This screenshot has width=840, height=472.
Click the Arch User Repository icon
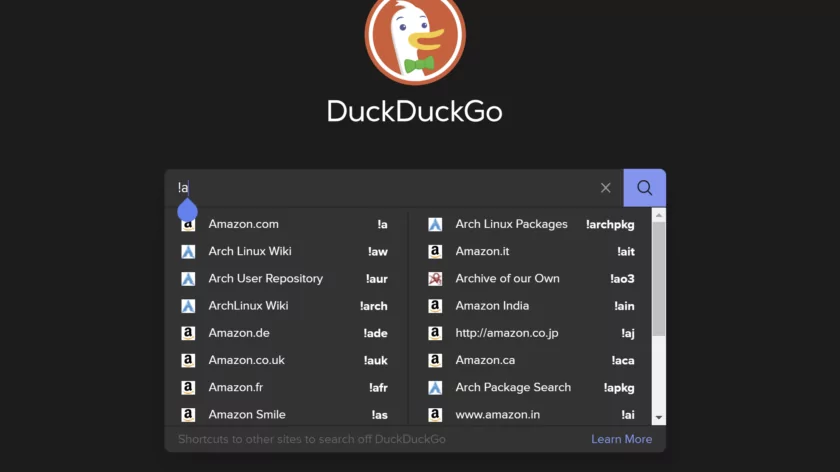(188, 279)
